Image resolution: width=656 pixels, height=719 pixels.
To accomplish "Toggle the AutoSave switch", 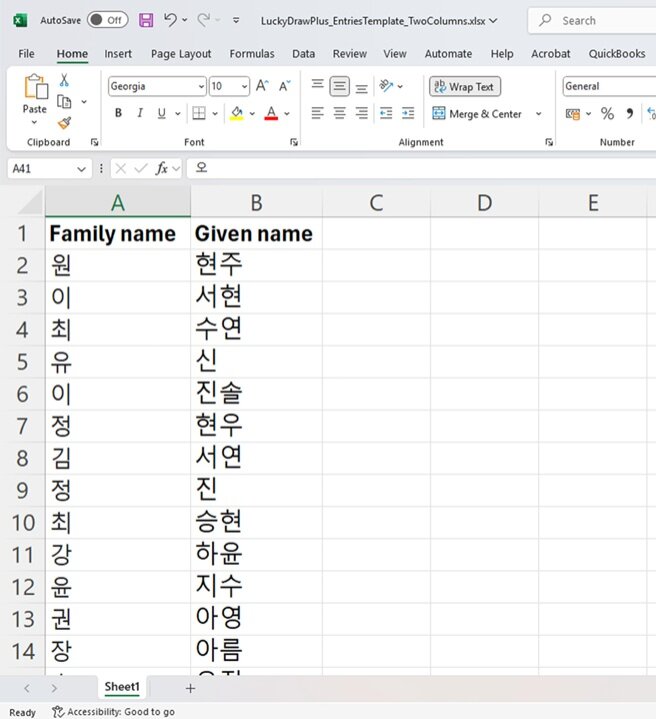I will coord(107,20).
